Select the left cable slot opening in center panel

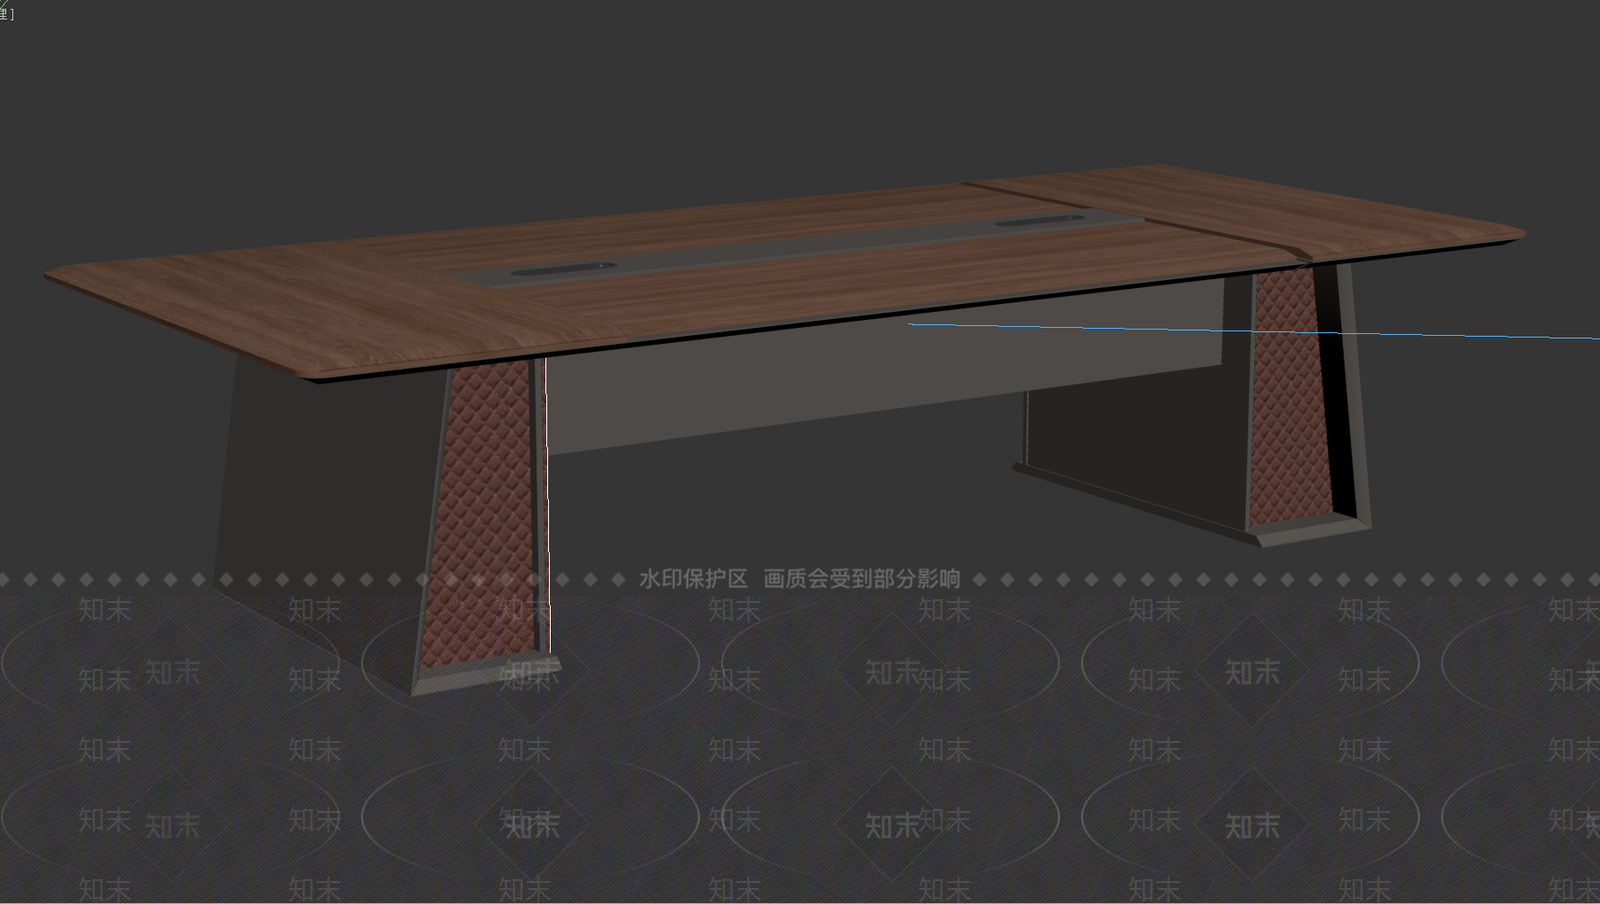click(x=564, y=268)
